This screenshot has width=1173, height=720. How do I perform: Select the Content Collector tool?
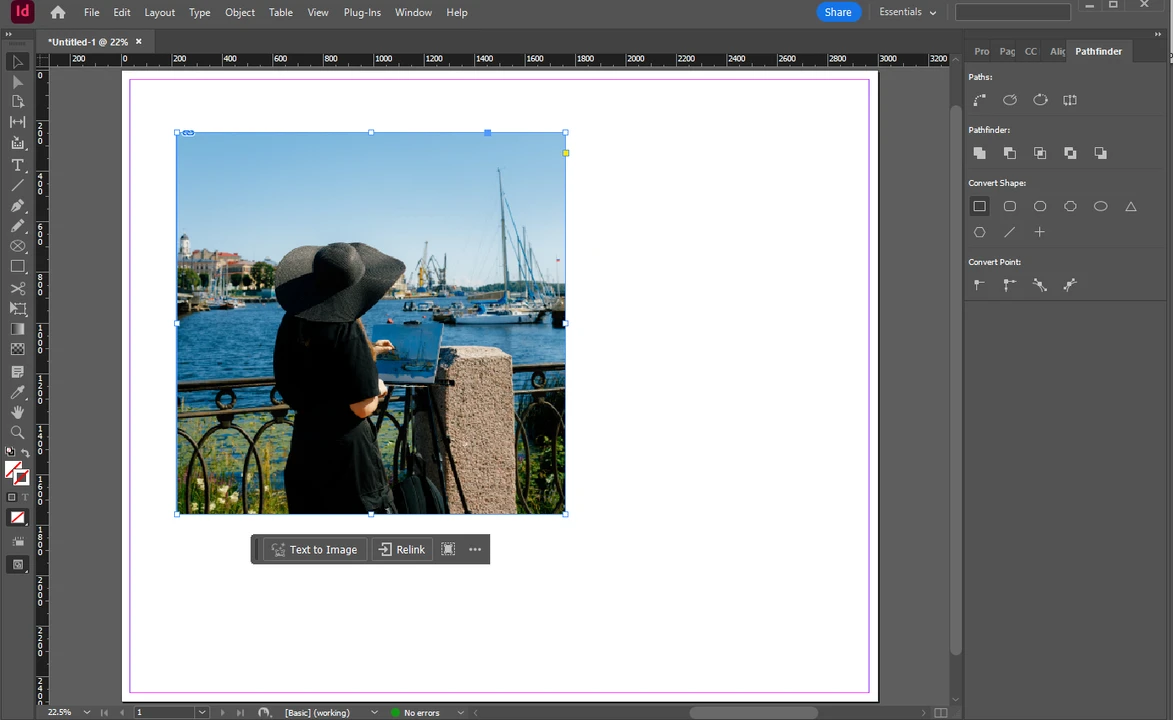coord(17,143)
